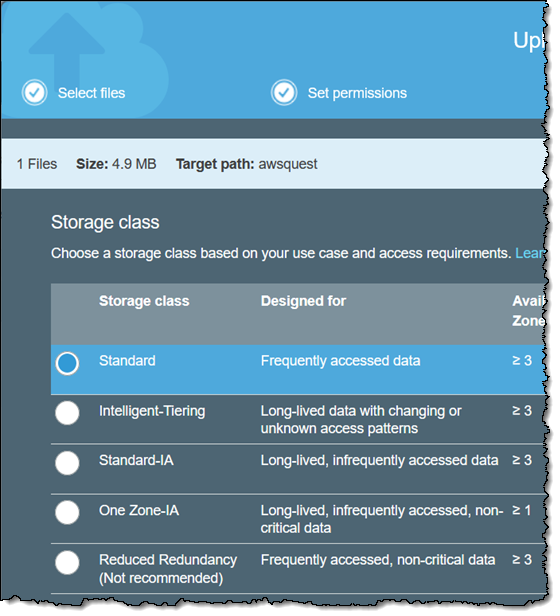This screenshot has width=560, height=616.
Task: Click the Set permissions checkmark icon
Action: pos(284,93)
